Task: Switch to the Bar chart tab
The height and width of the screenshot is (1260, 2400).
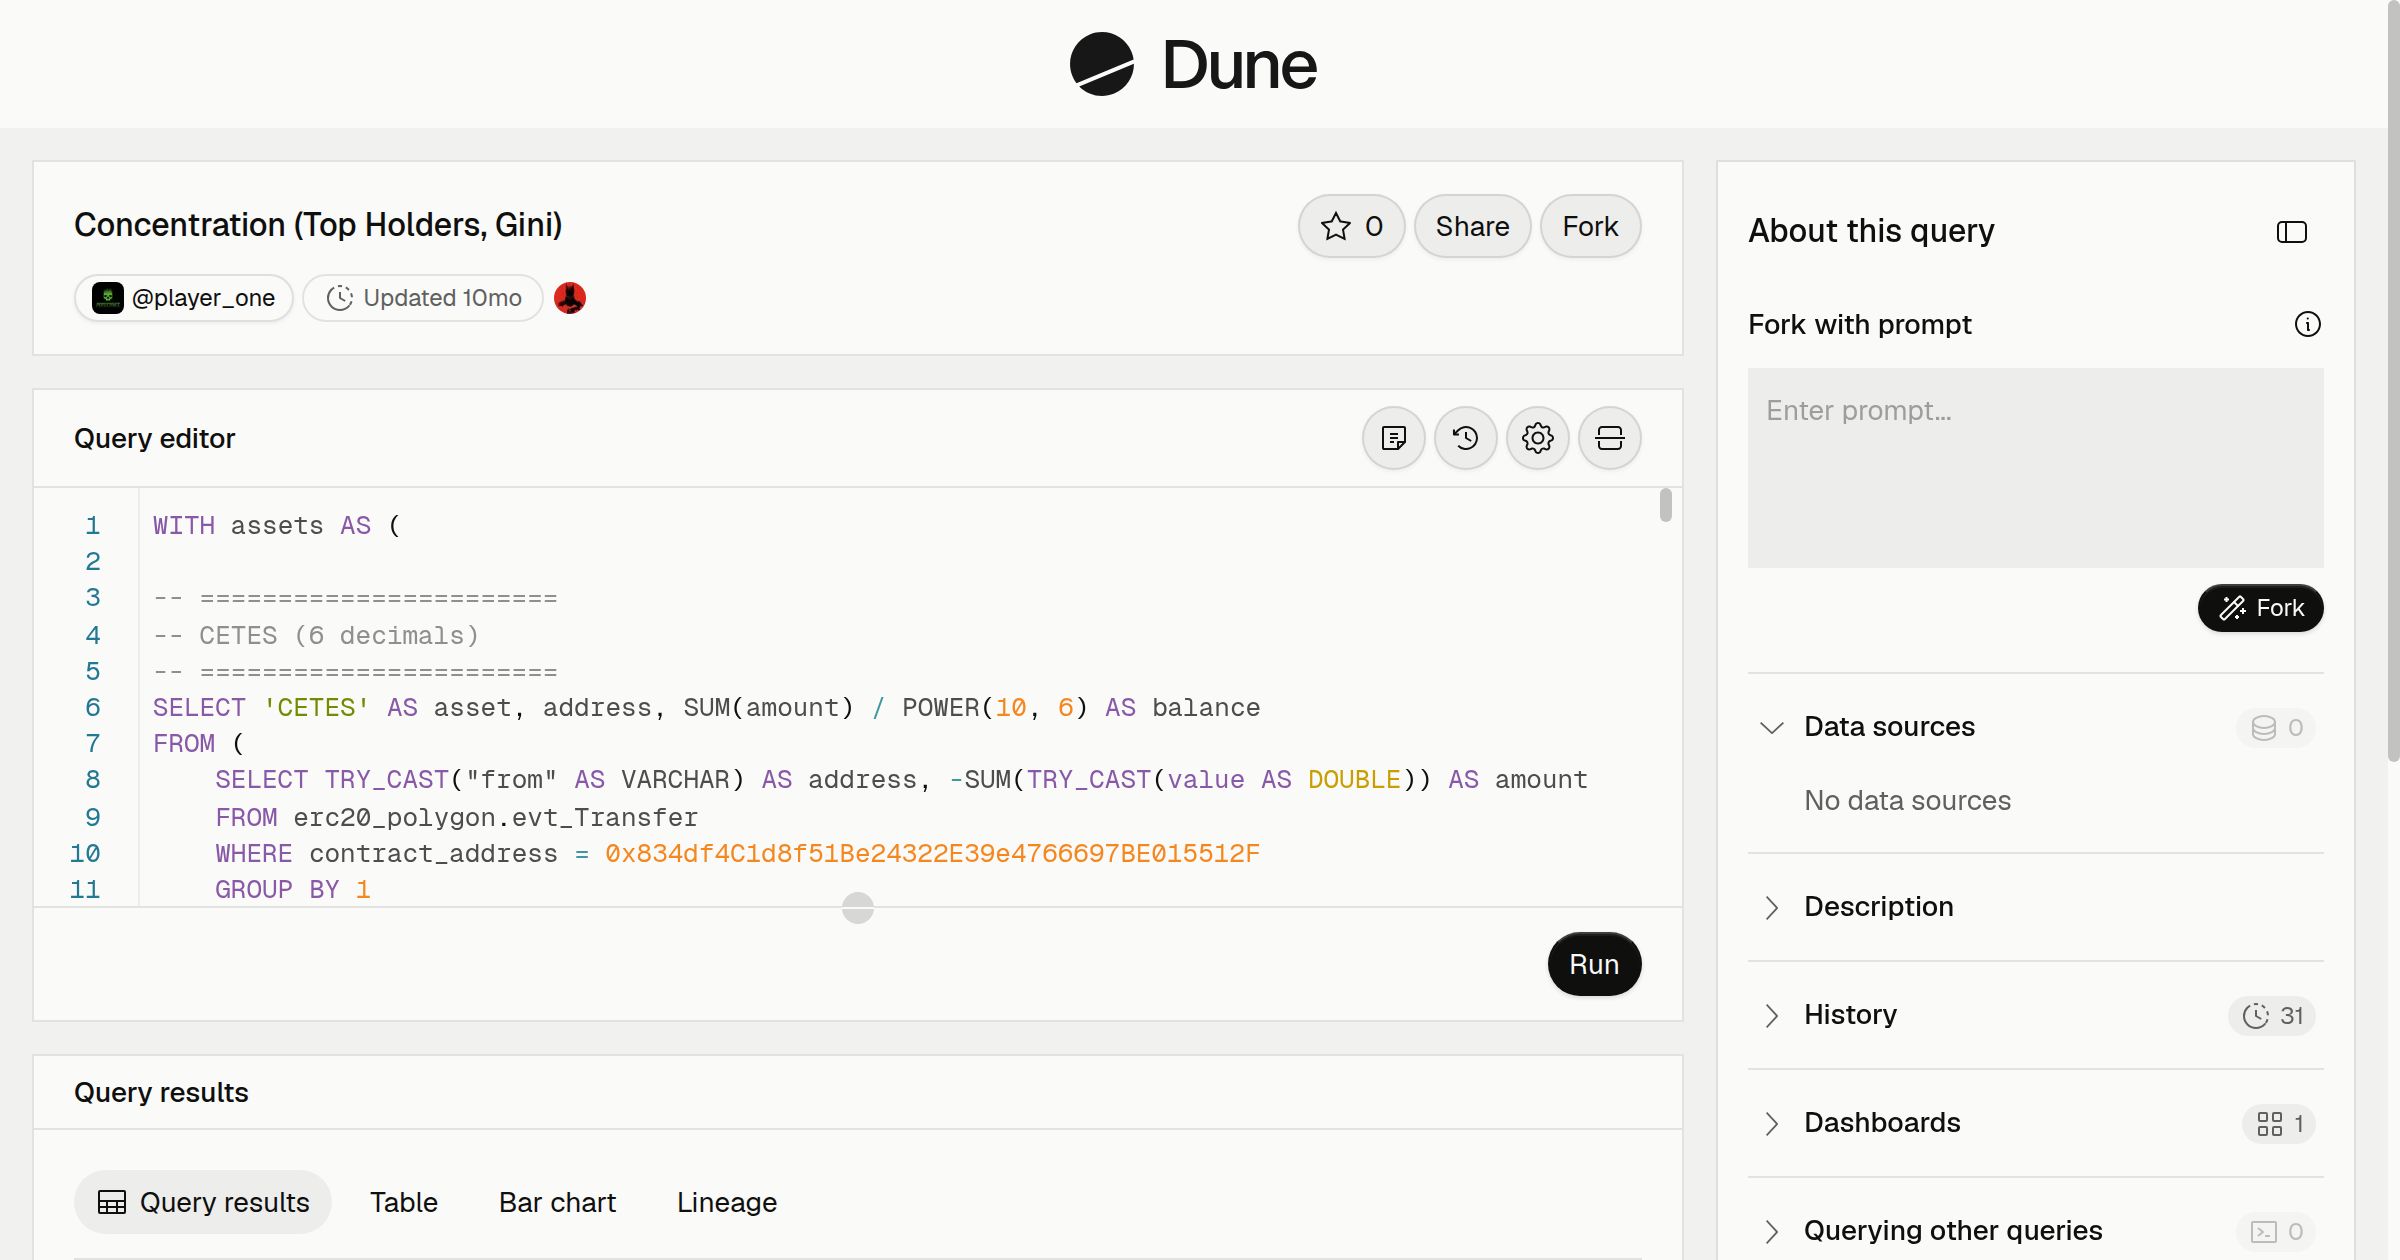Action: [x=557, y=1202]
